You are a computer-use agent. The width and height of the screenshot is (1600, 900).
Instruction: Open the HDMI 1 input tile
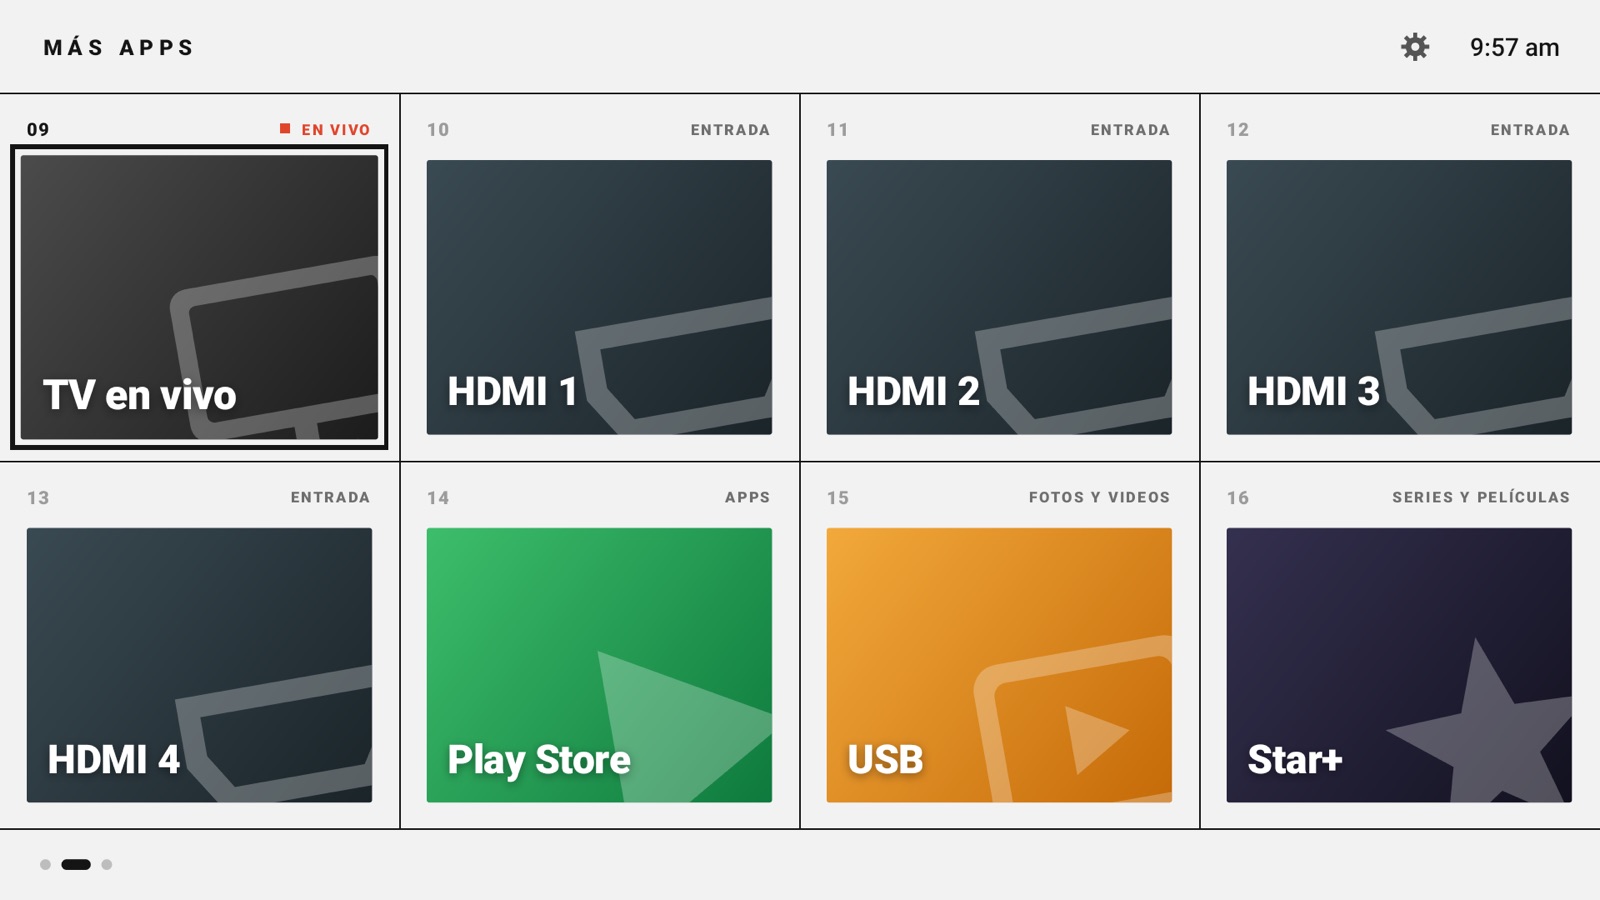click(x=599, y=297)
